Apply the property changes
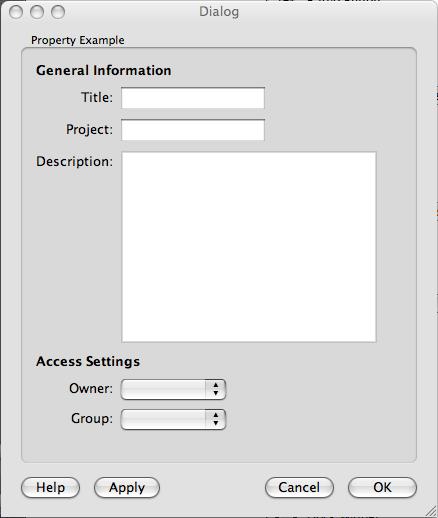This screenshot has width=438, height=518. pos(127,487)
